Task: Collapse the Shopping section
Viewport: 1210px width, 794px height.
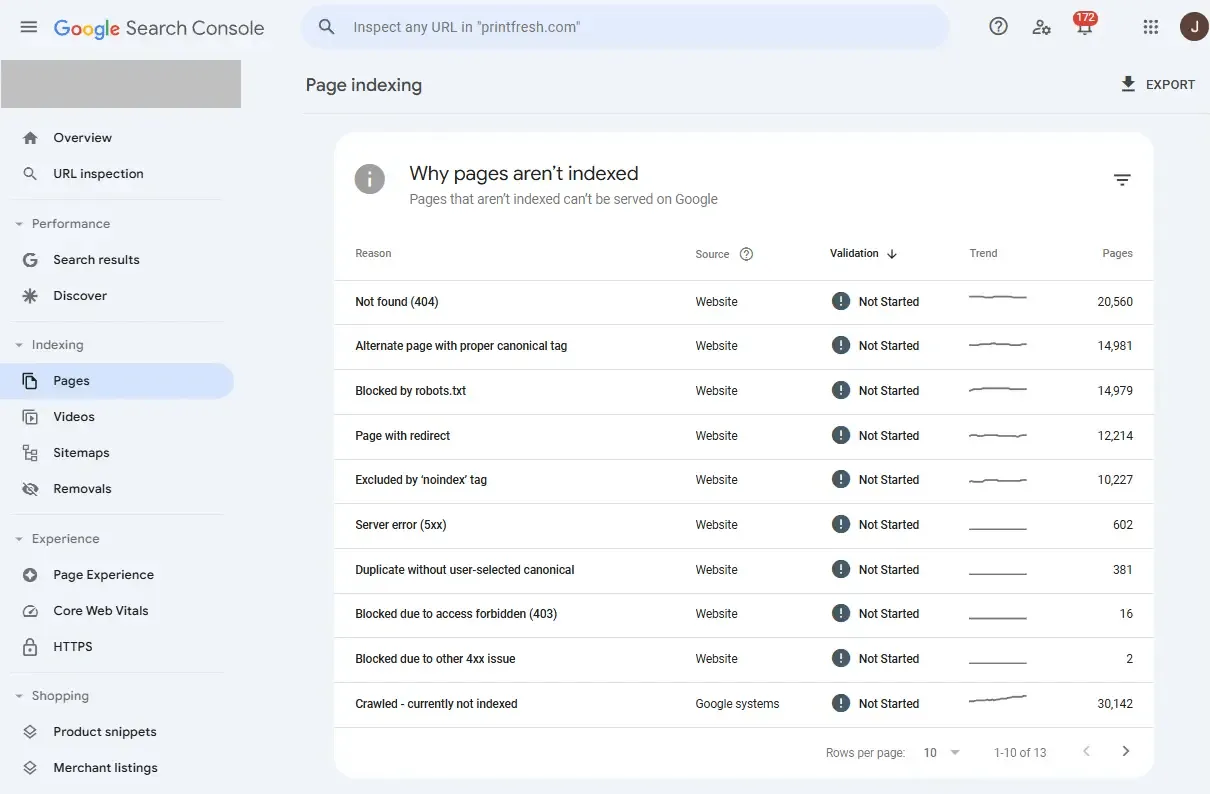Action: pos(19,696)
